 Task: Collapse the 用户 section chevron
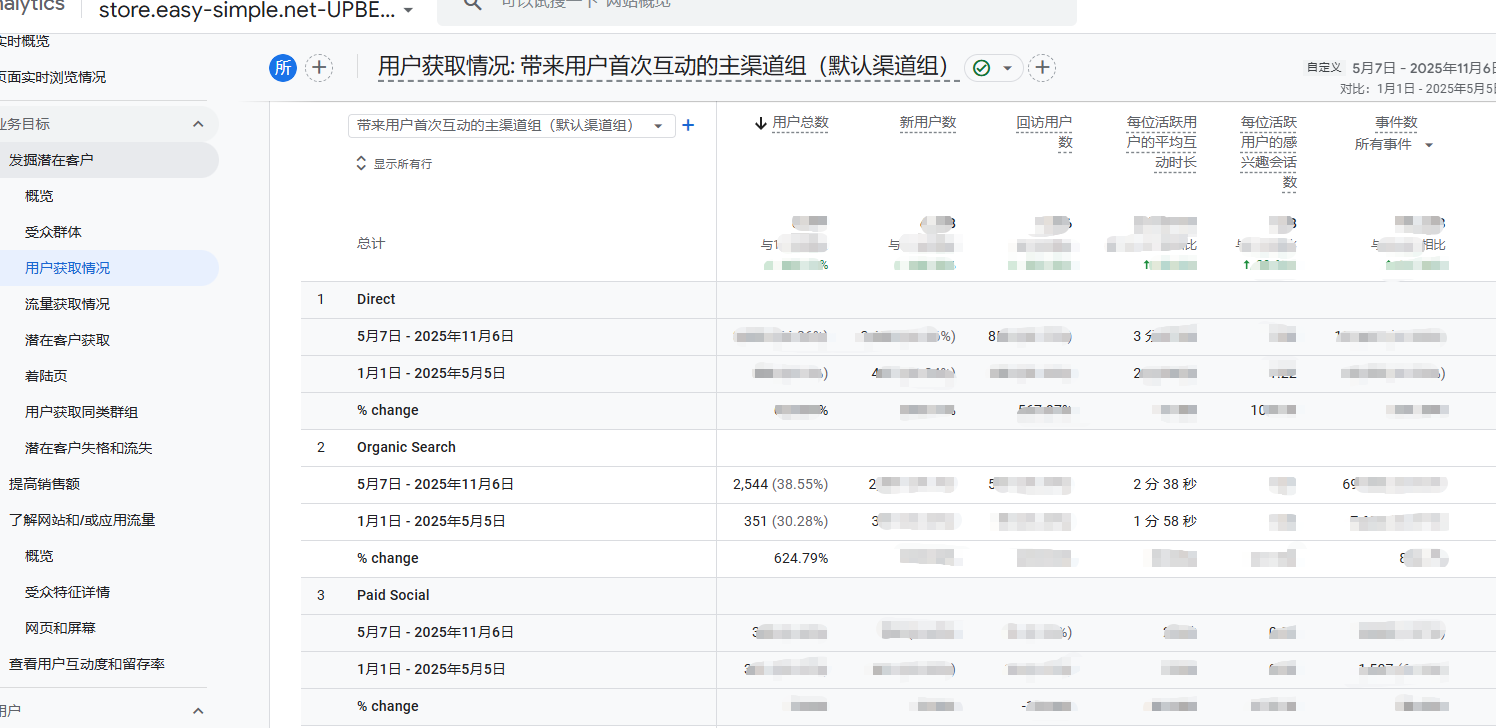198,711
